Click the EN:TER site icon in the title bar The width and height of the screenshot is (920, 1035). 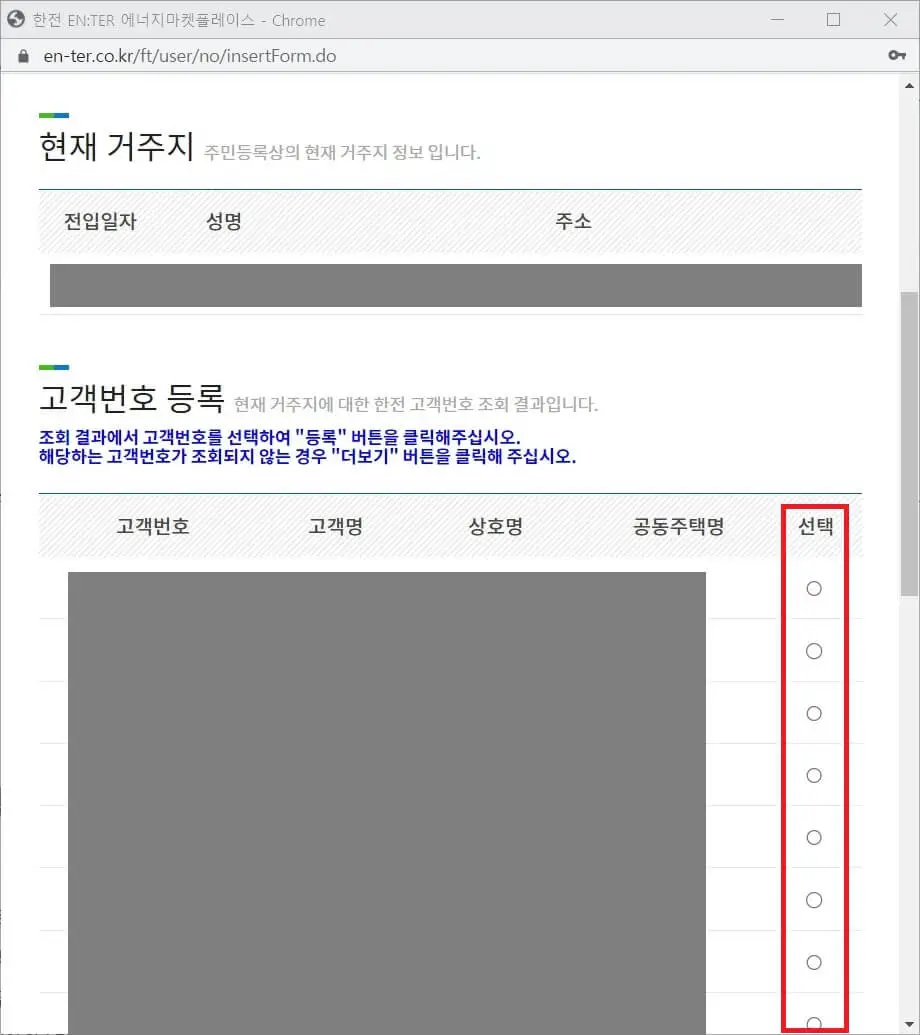tap(16, 19)
